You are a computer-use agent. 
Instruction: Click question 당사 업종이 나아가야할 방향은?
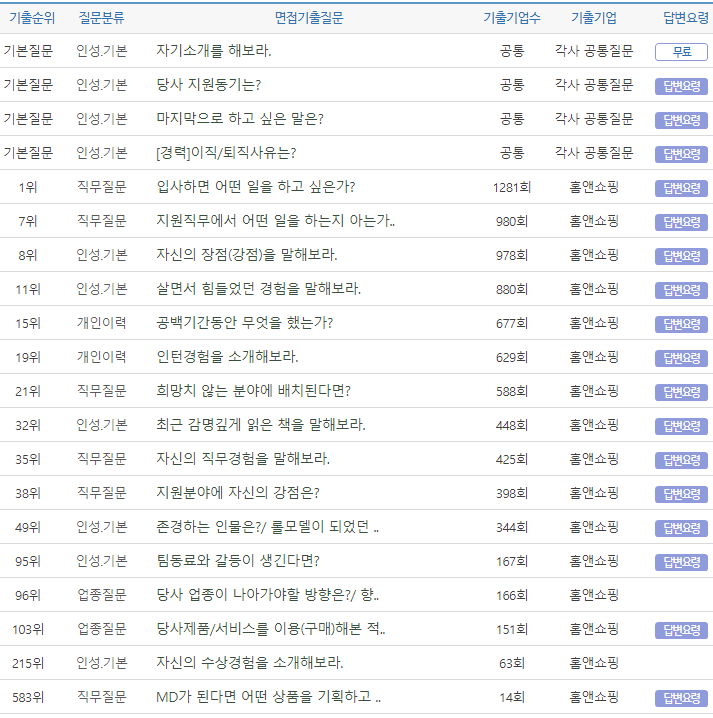click(x=268, y=595)
